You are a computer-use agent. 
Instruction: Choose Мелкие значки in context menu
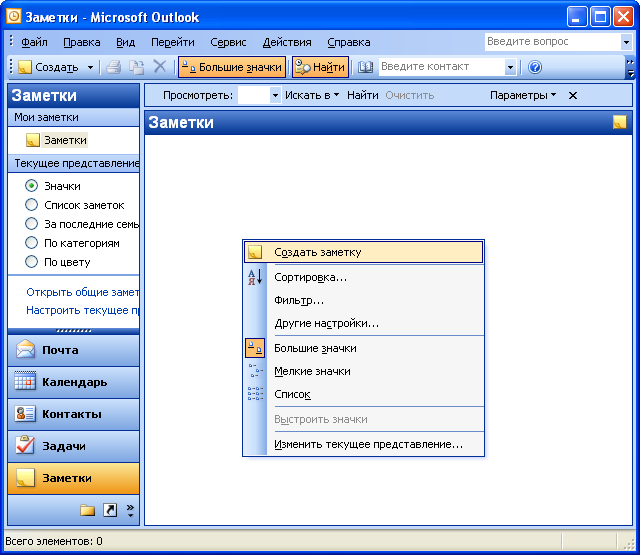pyautogui.click(x=364, y=371)
